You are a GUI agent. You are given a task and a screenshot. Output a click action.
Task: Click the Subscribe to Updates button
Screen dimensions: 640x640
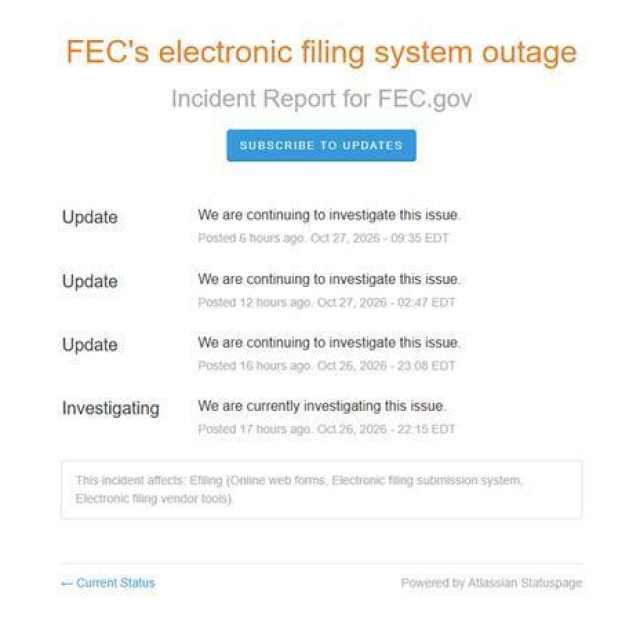(x=321, y=145)
